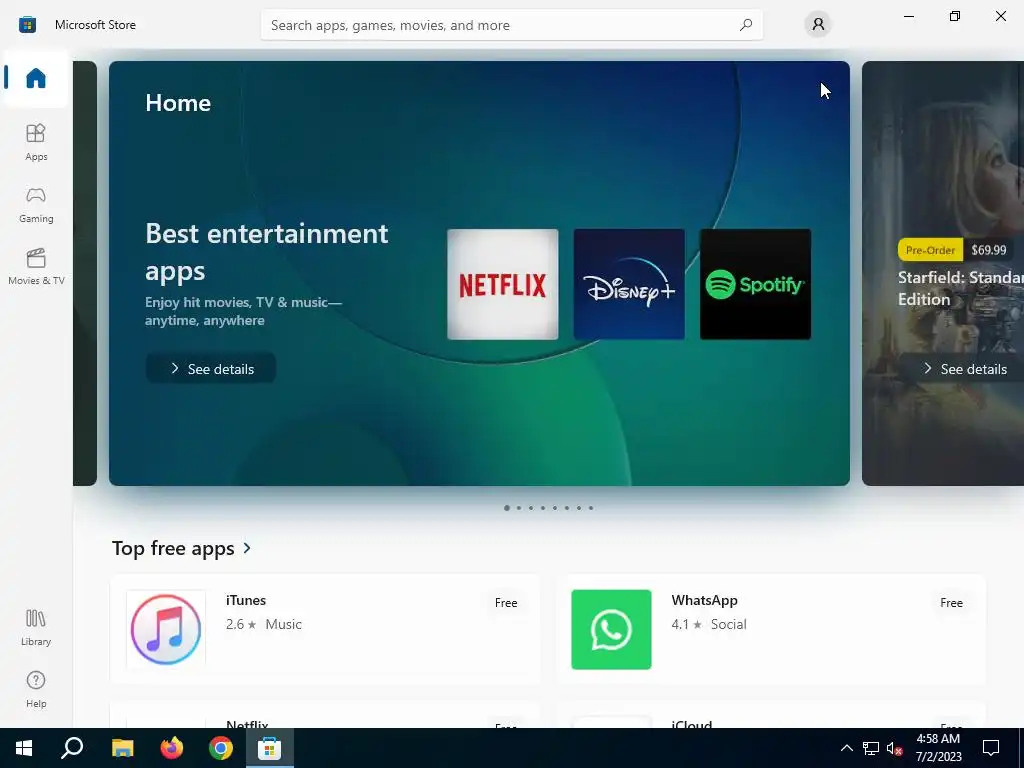Click the Top free apps heading
Image resolution: width=1024 pixels, height=768 pixels.
coord(173,548)
